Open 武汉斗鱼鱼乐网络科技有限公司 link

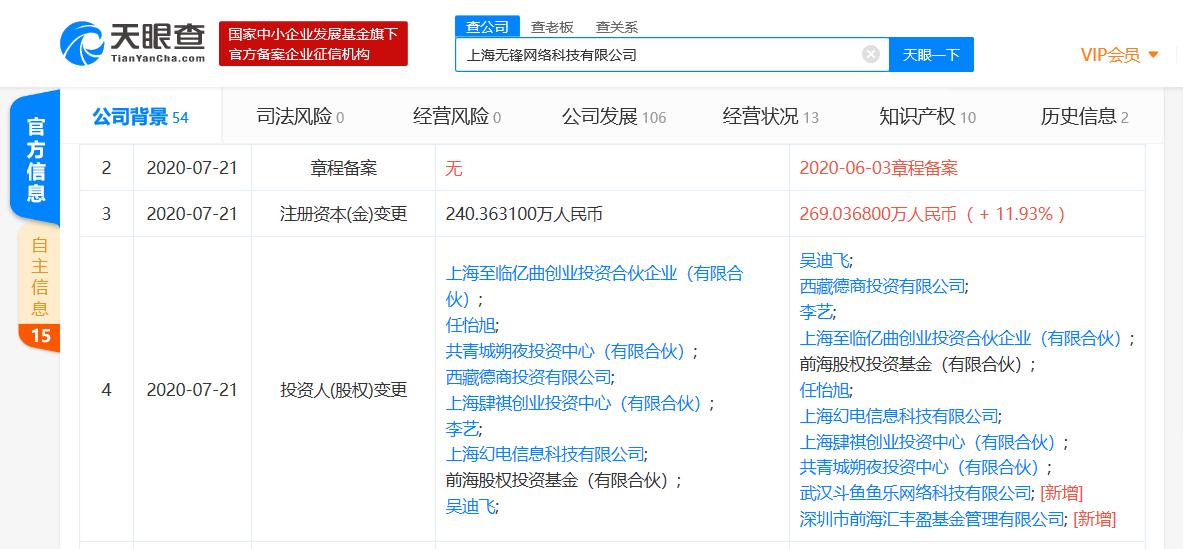click(x=915, y=493)
